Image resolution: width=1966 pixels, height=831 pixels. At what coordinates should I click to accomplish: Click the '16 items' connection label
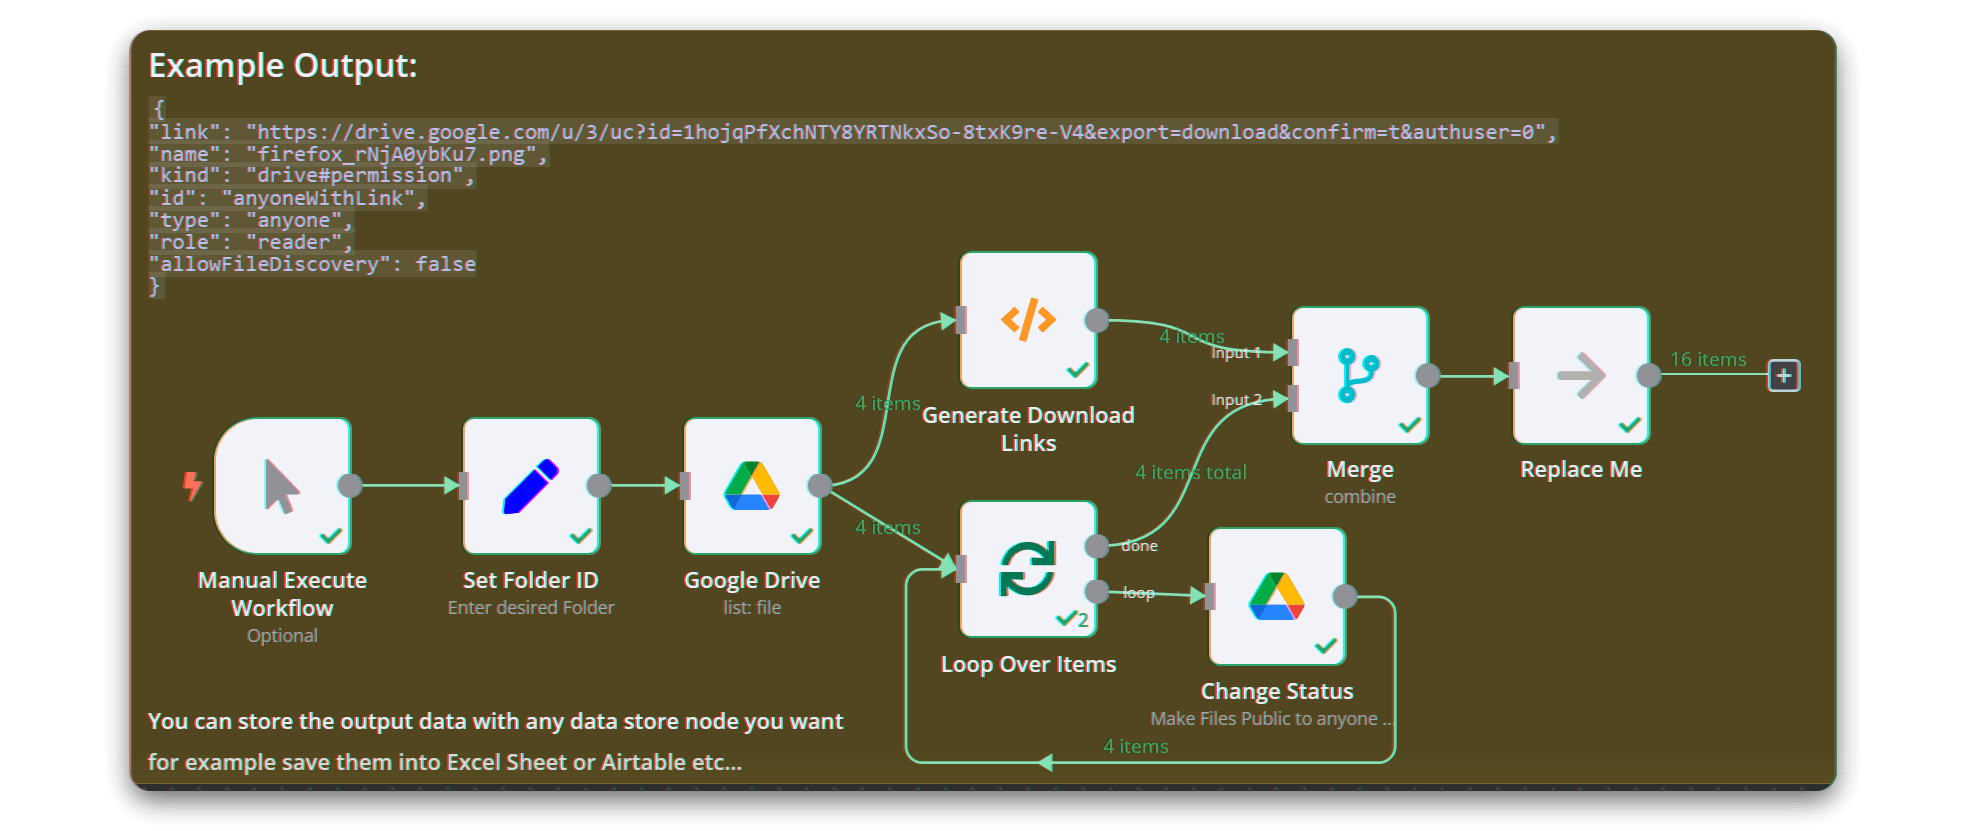point(1708,359)
